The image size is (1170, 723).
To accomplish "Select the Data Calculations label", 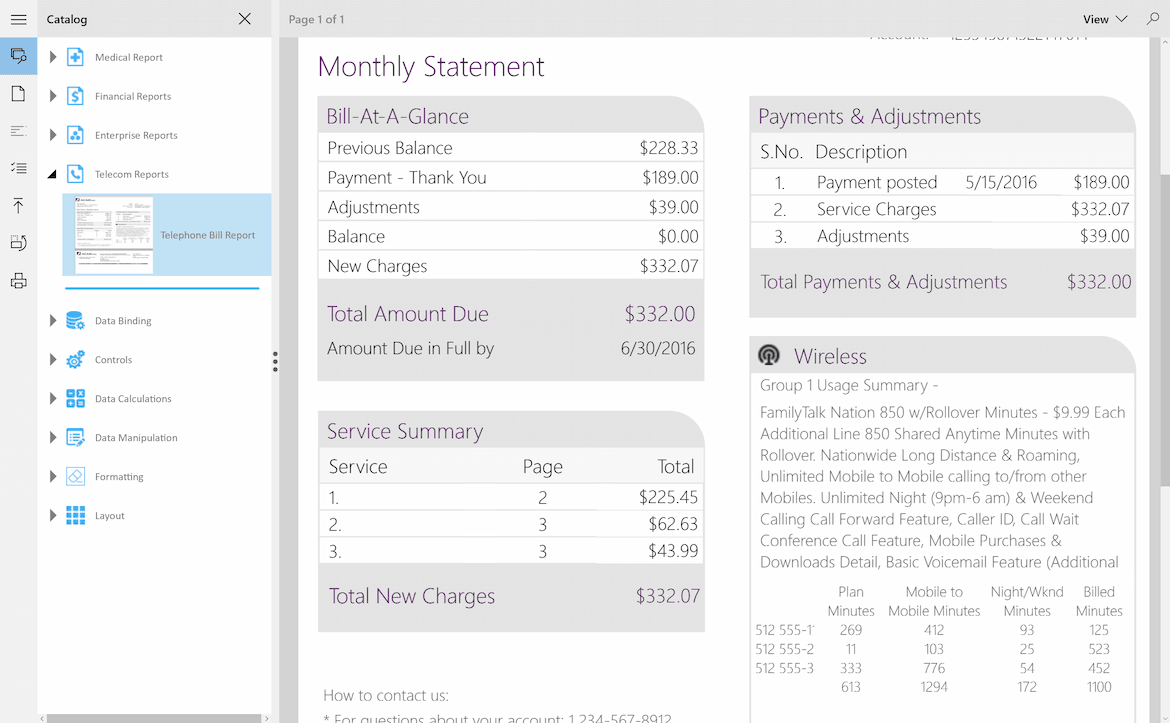I will coord(133,398).
